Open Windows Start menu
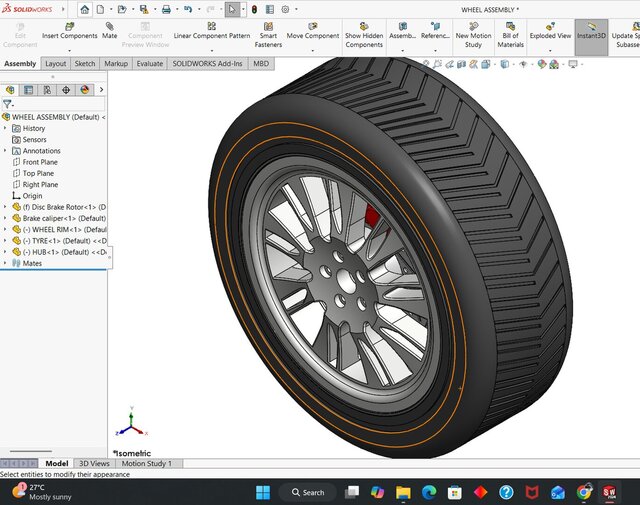Viewport: 640px width, 505px height. [263, 492]
